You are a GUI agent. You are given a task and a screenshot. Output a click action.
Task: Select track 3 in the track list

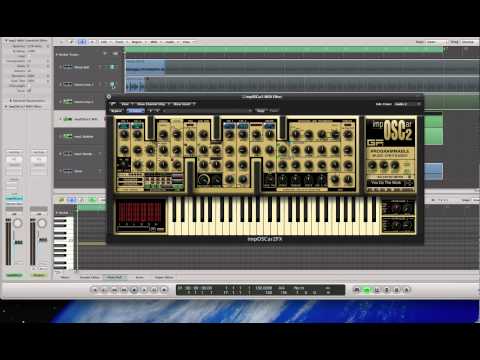click(80, 101)
